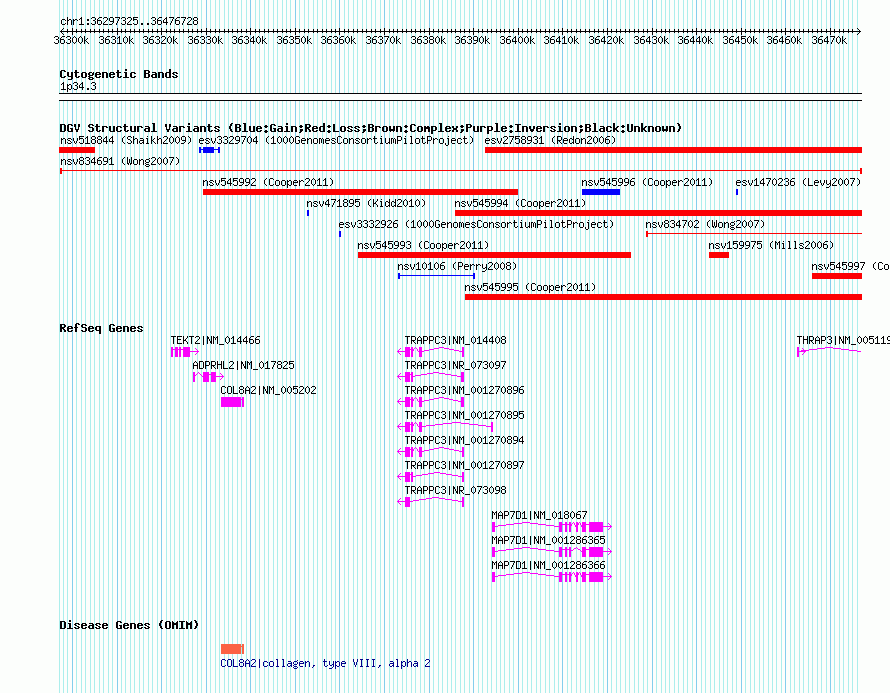Image resolution: width=890 pixels, height=693 pixels.
Task: Select the nsv159975 (Mills2006) label
Action: pos(771,245)
